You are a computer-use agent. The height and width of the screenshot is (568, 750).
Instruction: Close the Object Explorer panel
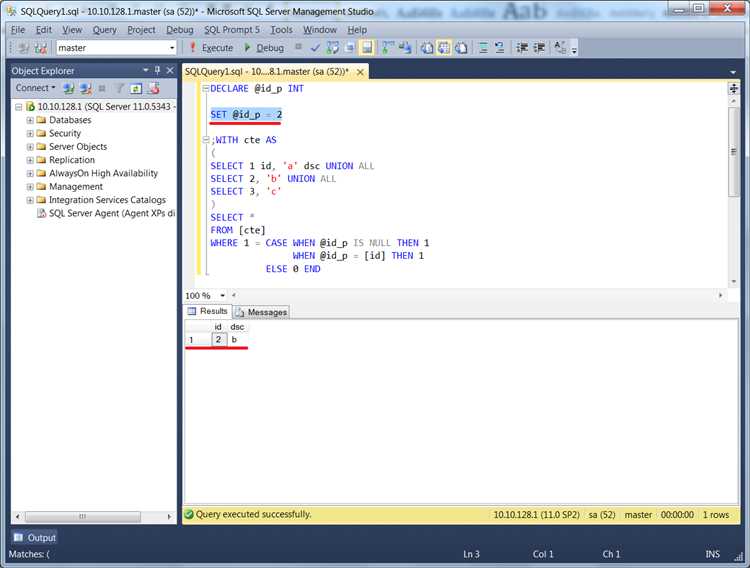(x=170, y=71)
